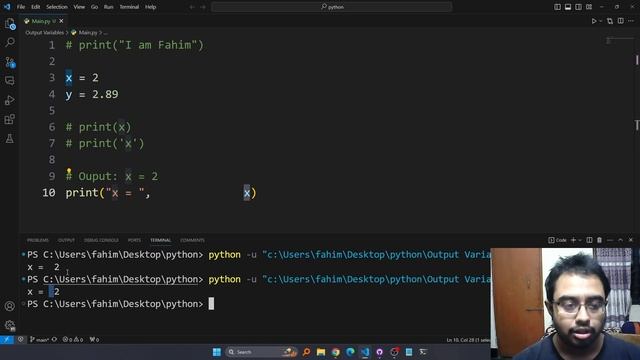This screenshot has height=360, width=640.
Task: Open the Manage gear icon
Action: click(10, 325)
